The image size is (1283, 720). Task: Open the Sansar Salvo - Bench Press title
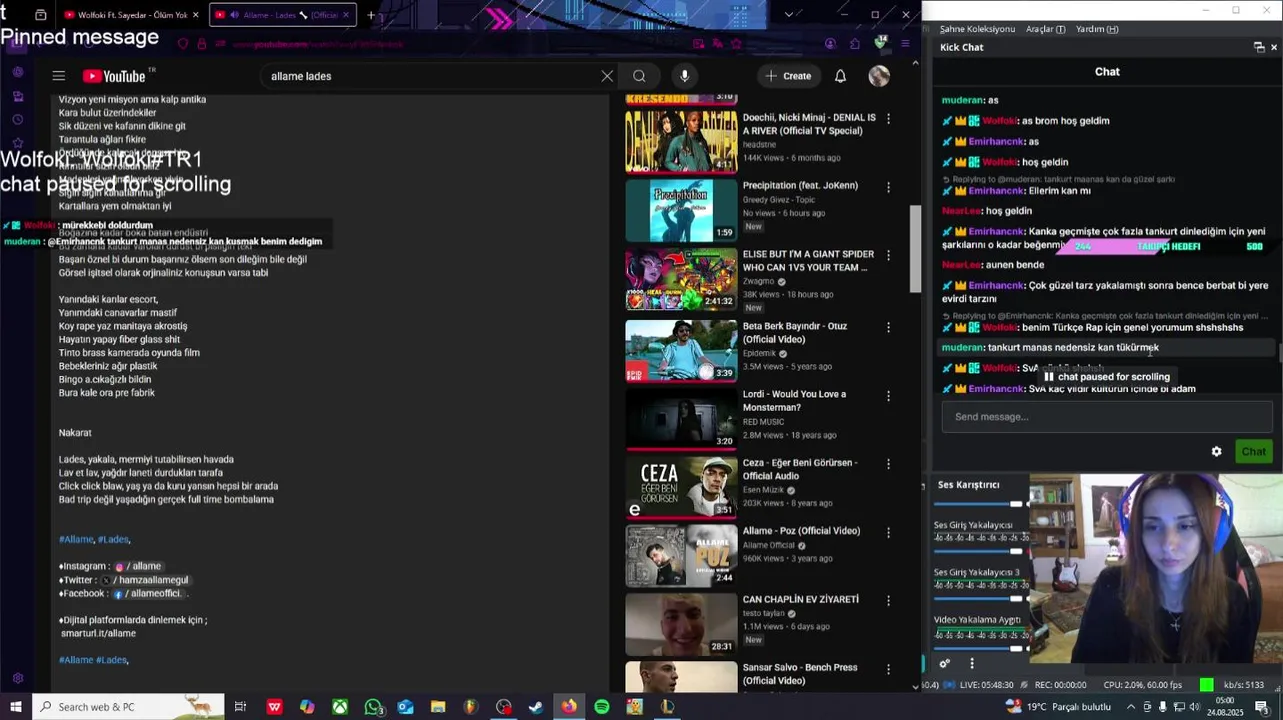click(x=800, y=674)
